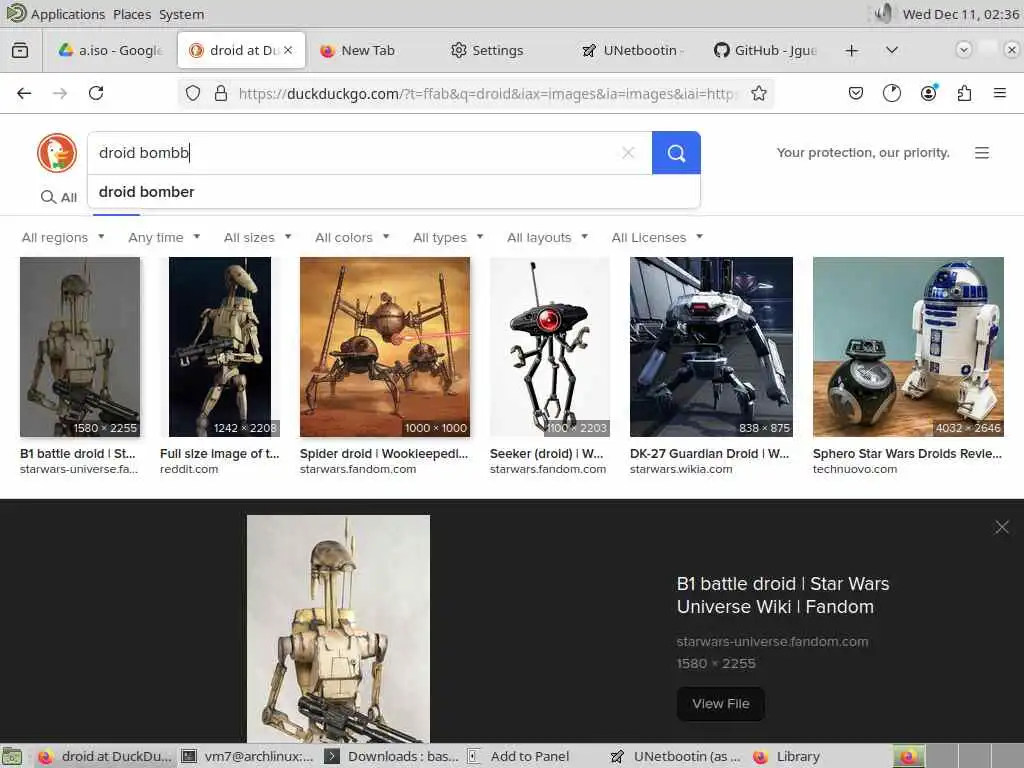Open the DuckDuckGo side menu icon
The image size is (1024, 768).
point(982,153)
